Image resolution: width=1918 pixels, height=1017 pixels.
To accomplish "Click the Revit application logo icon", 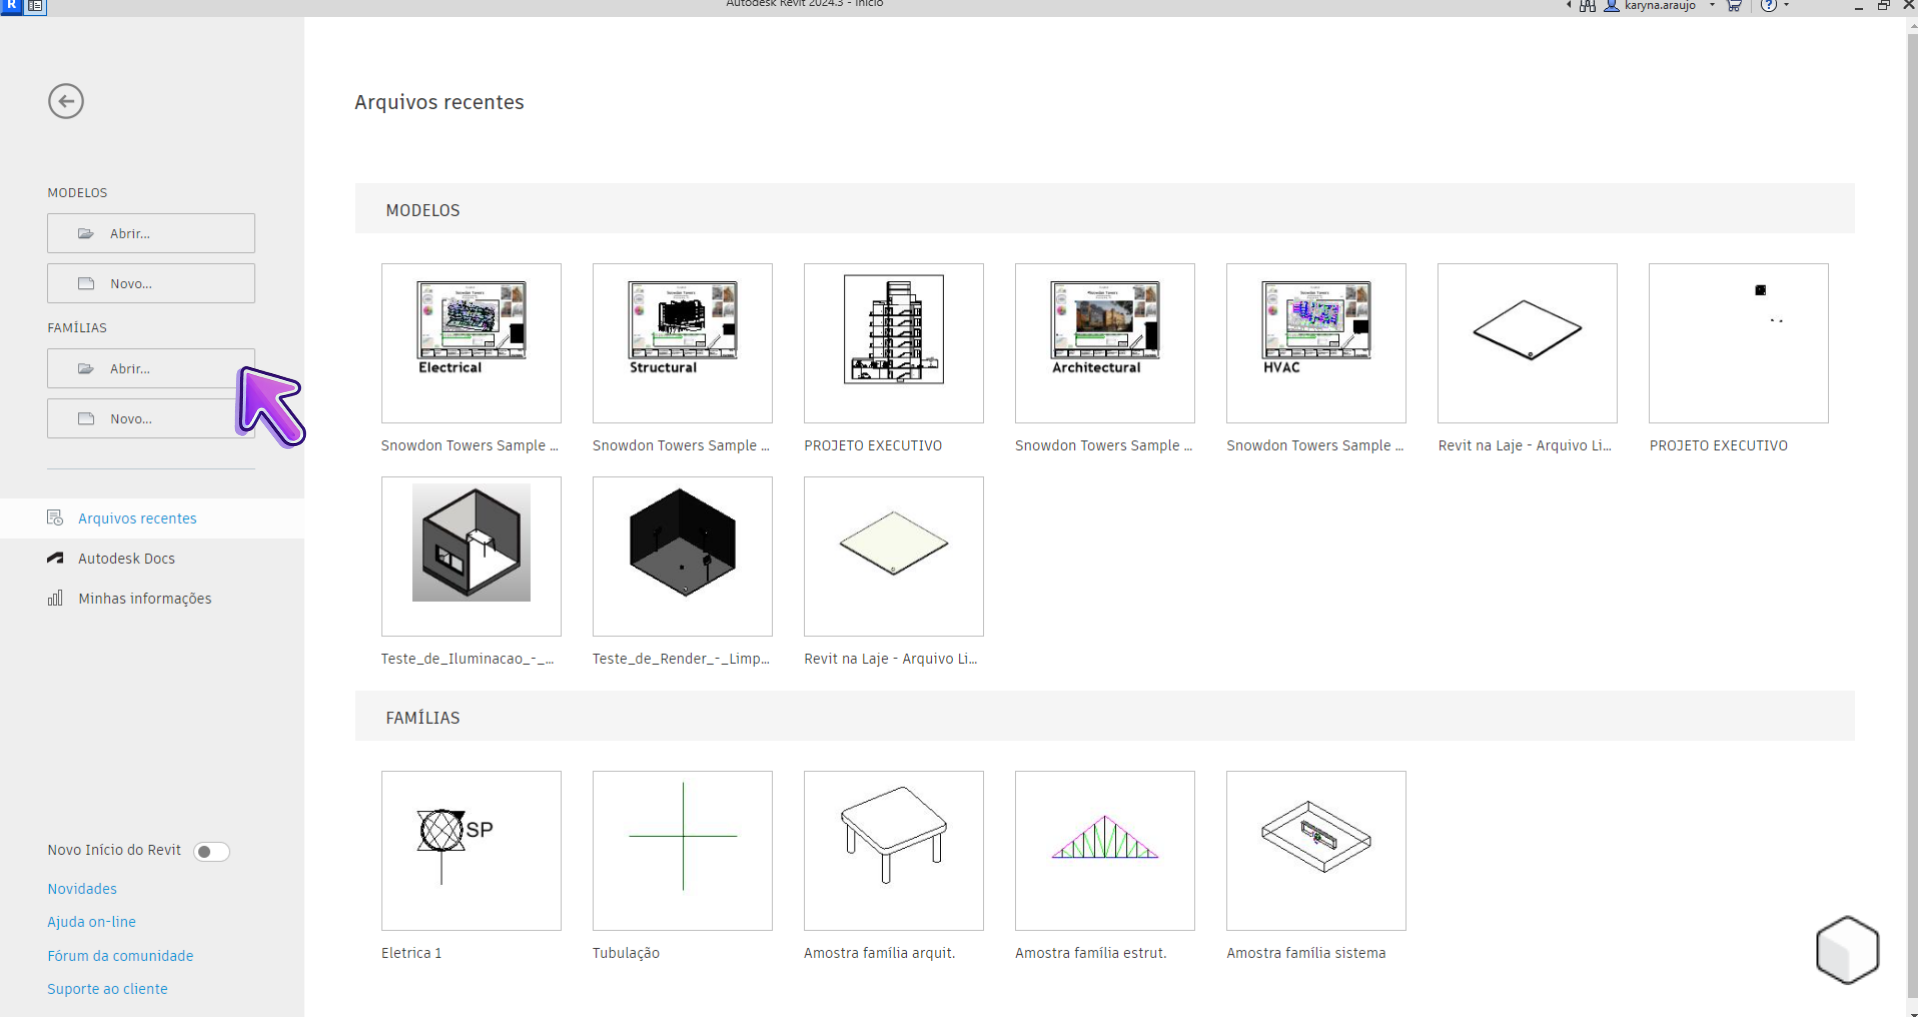I will point(11,5).
